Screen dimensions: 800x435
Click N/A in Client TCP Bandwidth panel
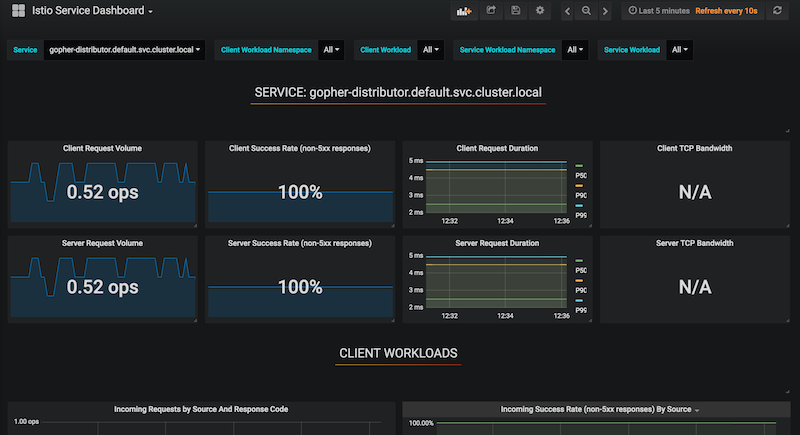click(694, 192)
